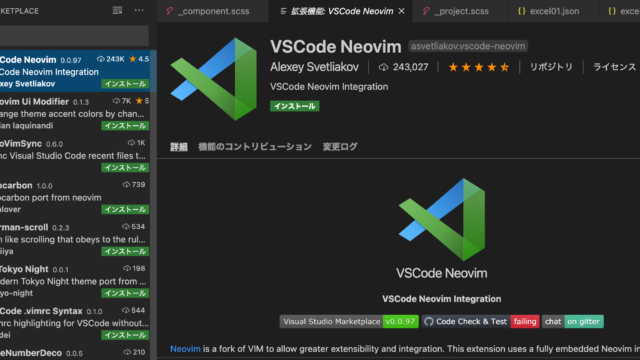Select the 変更ログ changelog tab
640x360 pixels.
click(x=340, y=147)
